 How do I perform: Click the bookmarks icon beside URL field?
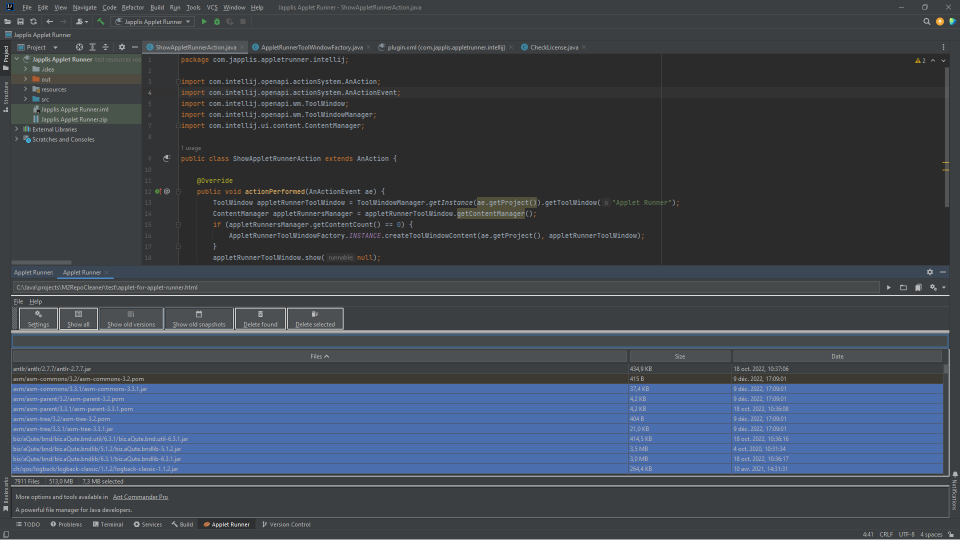click(x=918, y=287)
